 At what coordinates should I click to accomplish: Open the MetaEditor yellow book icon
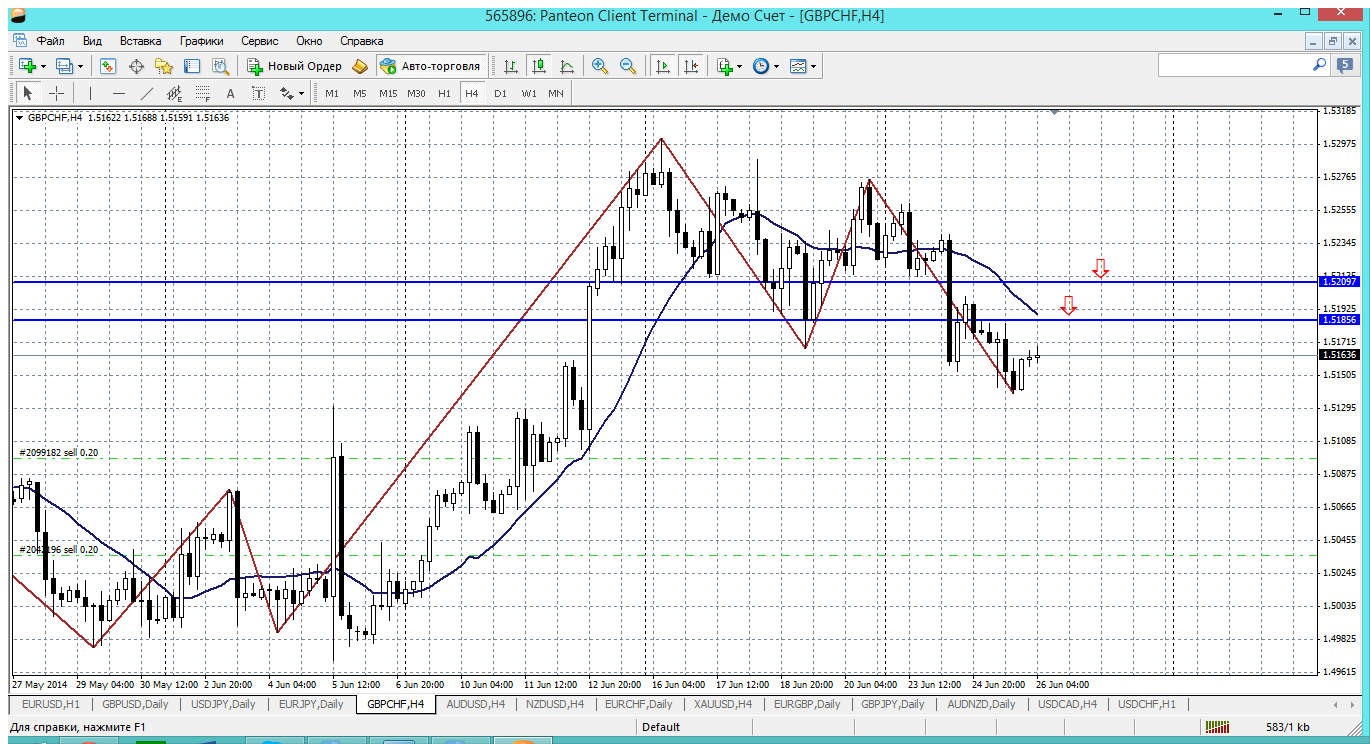(x=360, y=66)
